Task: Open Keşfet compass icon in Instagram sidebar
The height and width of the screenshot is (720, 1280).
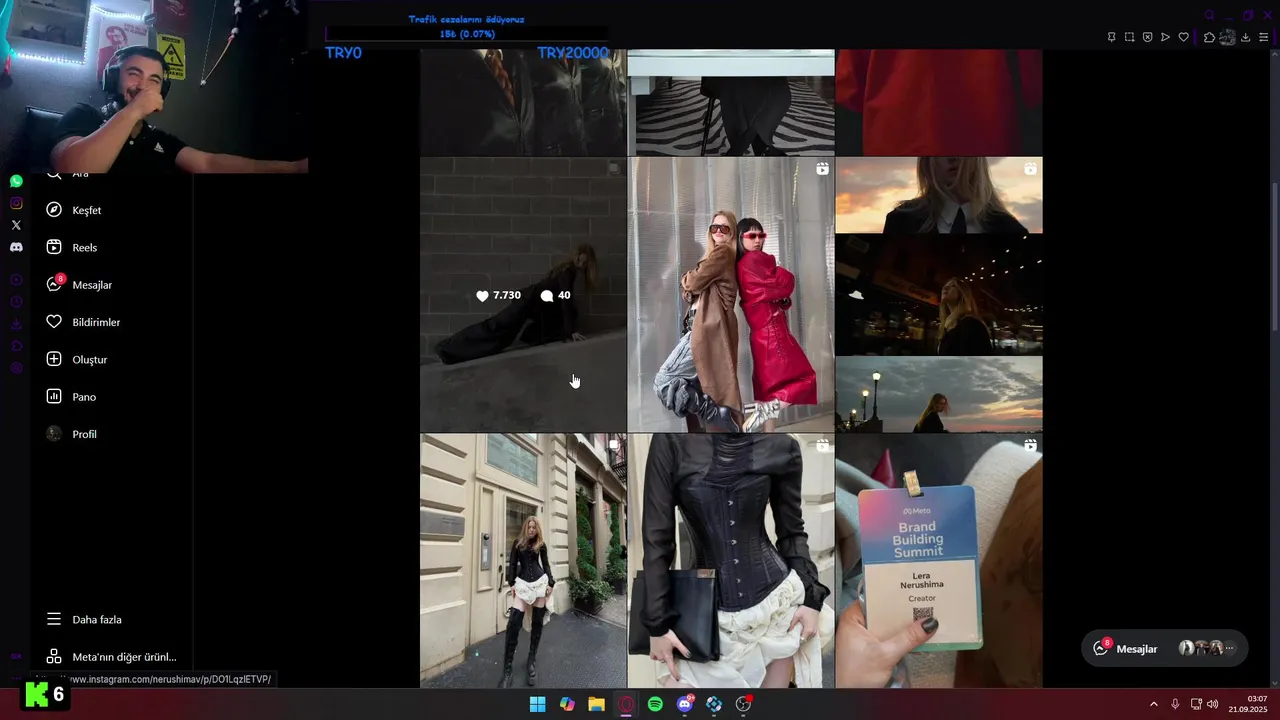Action: (x=54, y=210)
